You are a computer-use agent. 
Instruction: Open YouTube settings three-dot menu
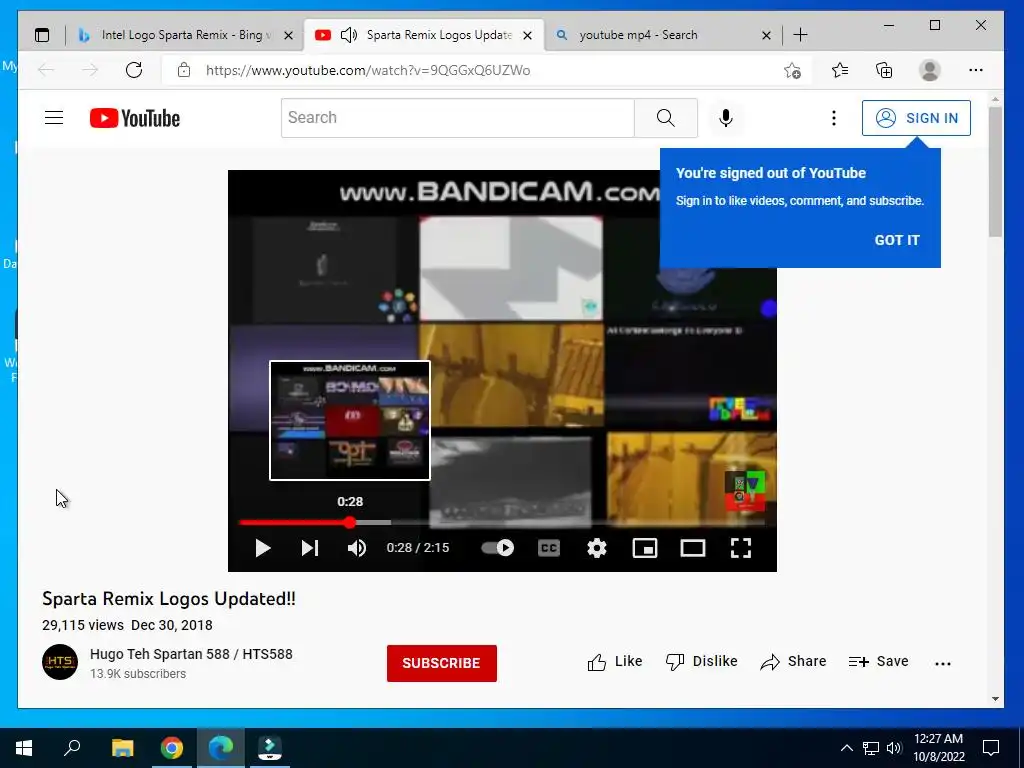[x=833, y=118]
